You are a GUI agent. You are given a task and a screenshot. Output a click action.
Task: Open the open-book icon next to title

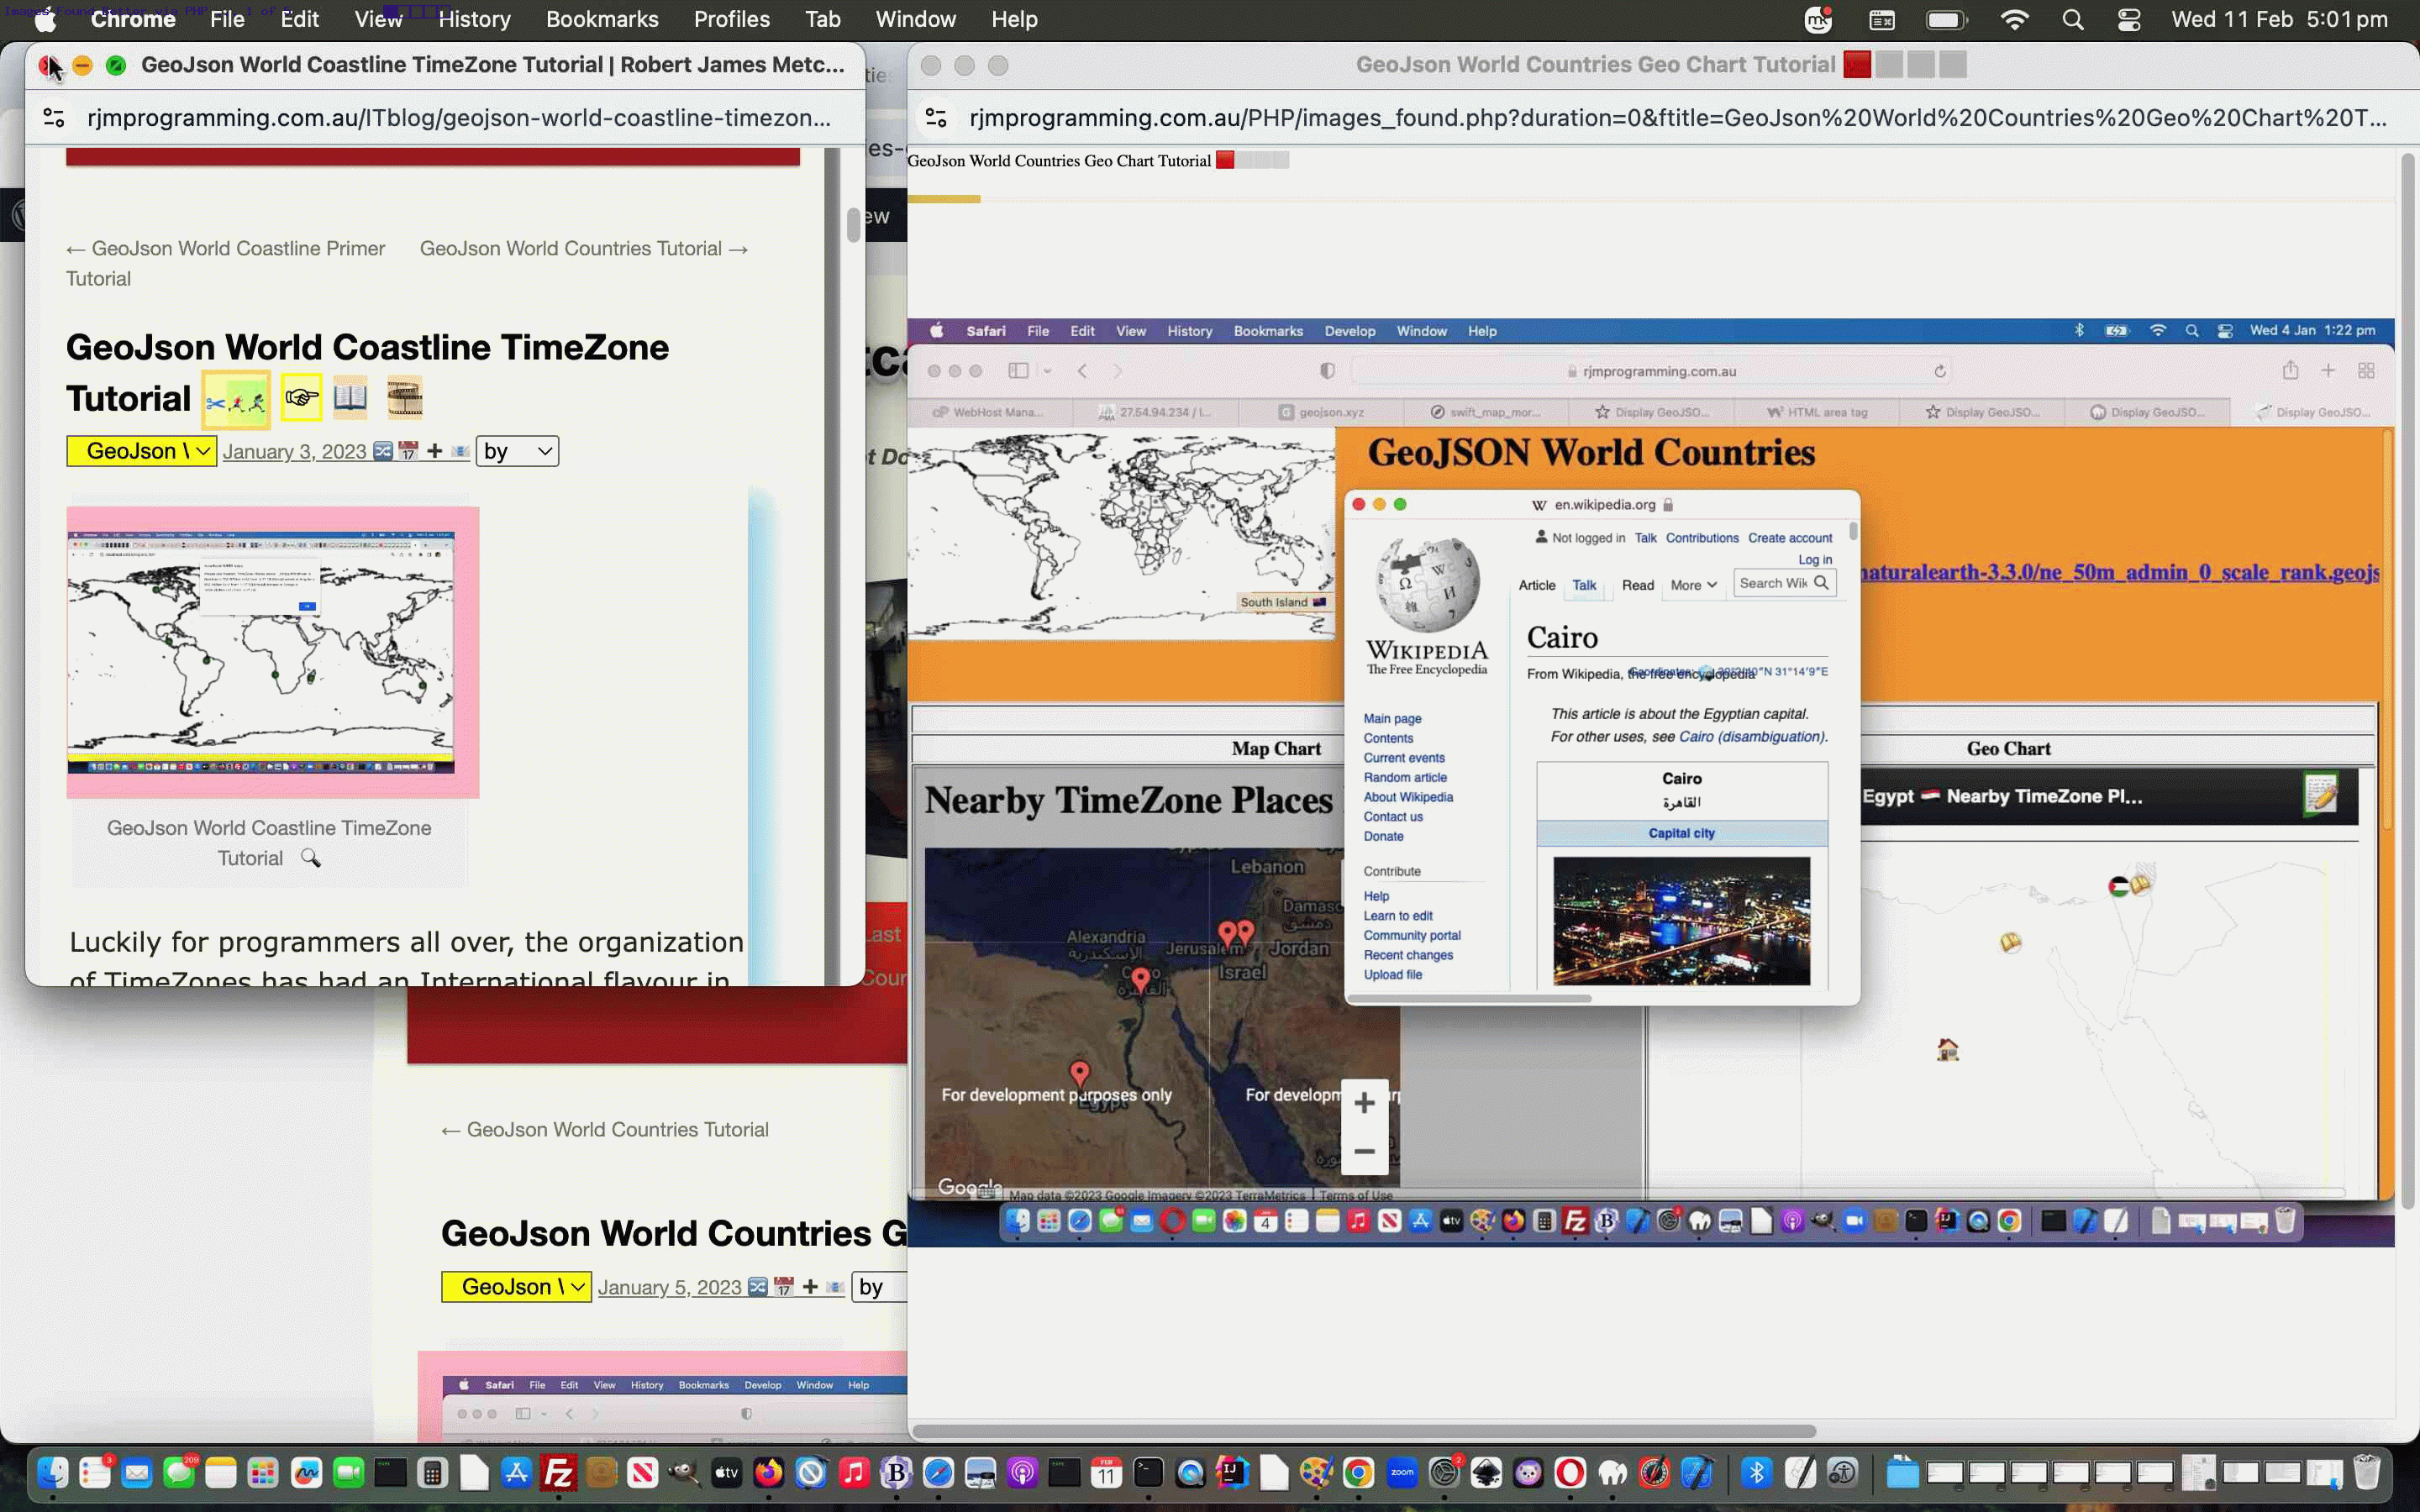click(x=350, y=398)
